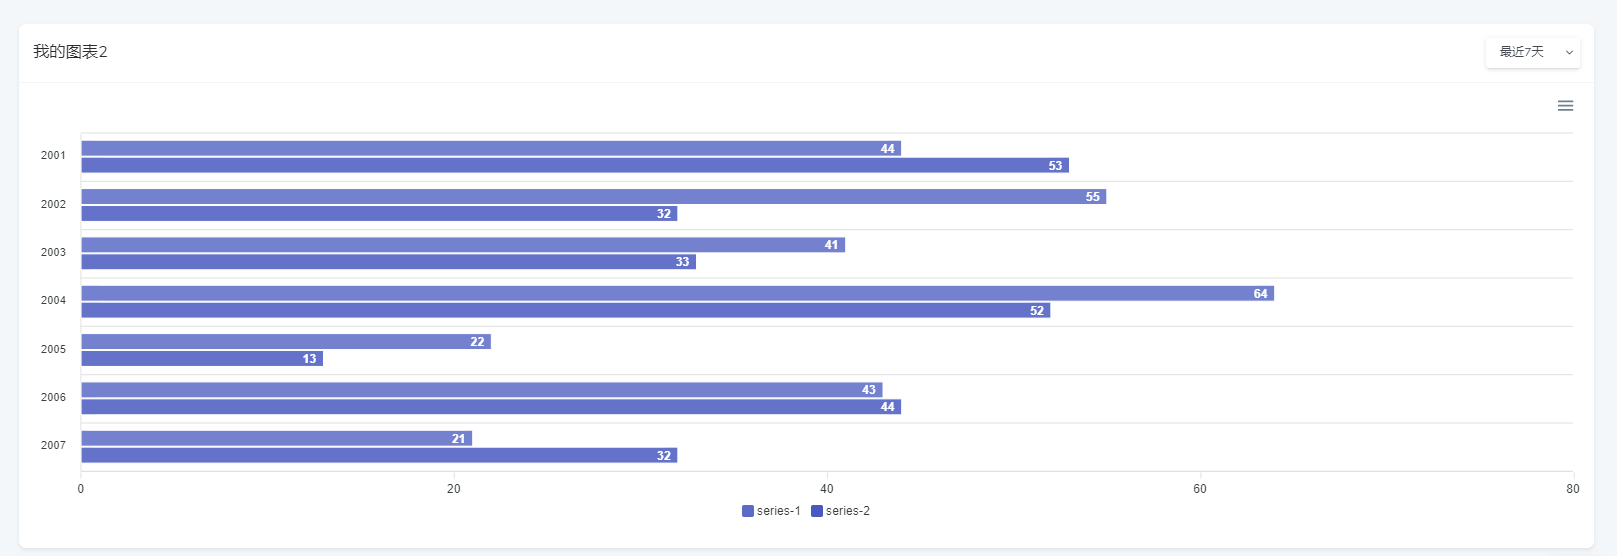Image resolution: width=1617 pixels, height=556 pixels.
Task: Click the 2004 bar showing 64
Action: [677, 293]
